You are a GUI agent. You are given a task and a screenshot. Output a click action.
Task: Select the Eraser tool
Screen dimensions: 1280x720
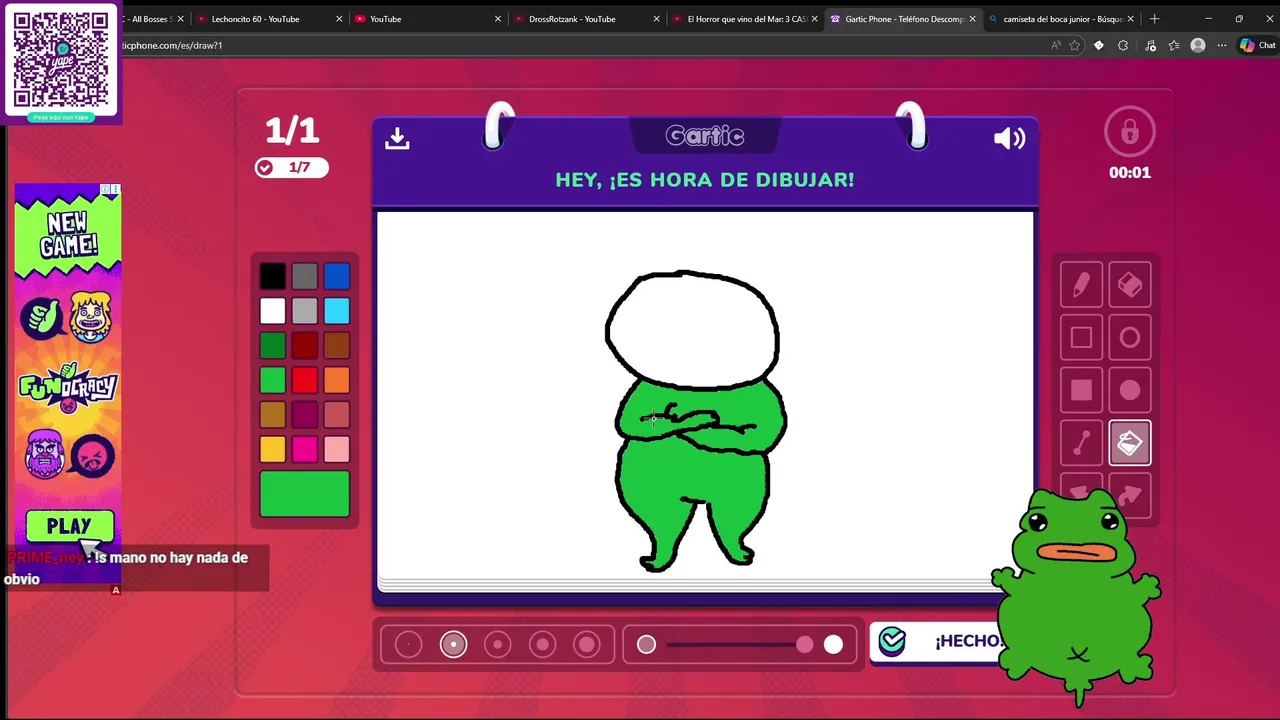coord(1130,285)
